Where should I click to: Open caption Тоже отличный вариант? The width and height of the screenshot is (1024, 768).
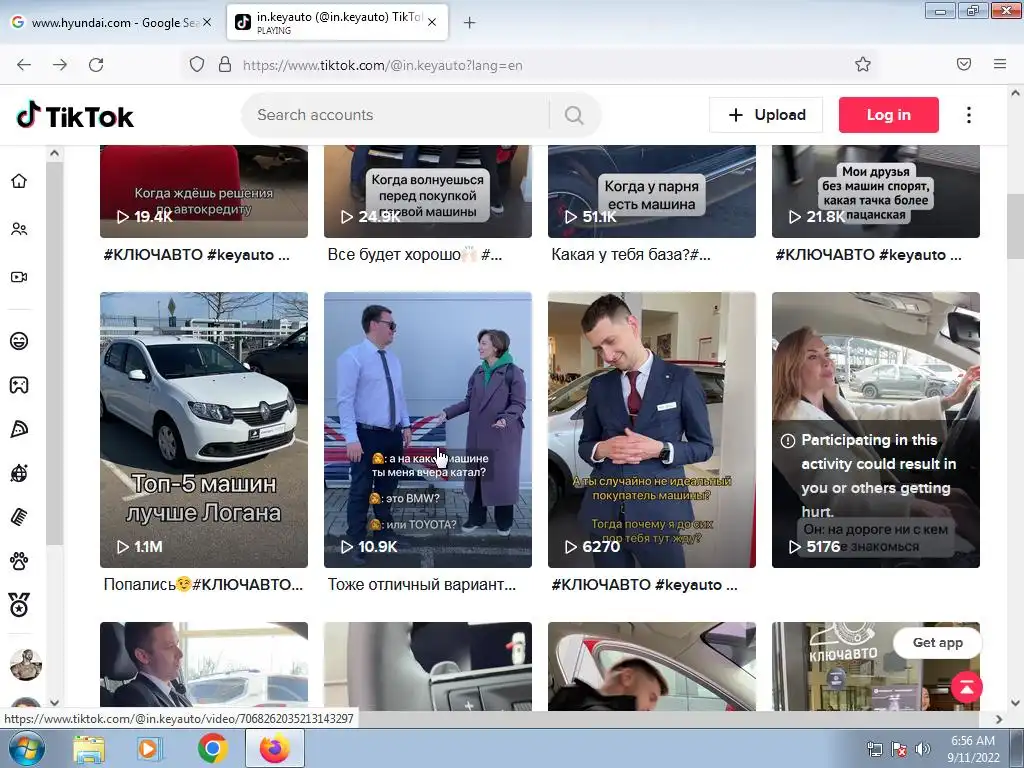click(x=422, y=584)
